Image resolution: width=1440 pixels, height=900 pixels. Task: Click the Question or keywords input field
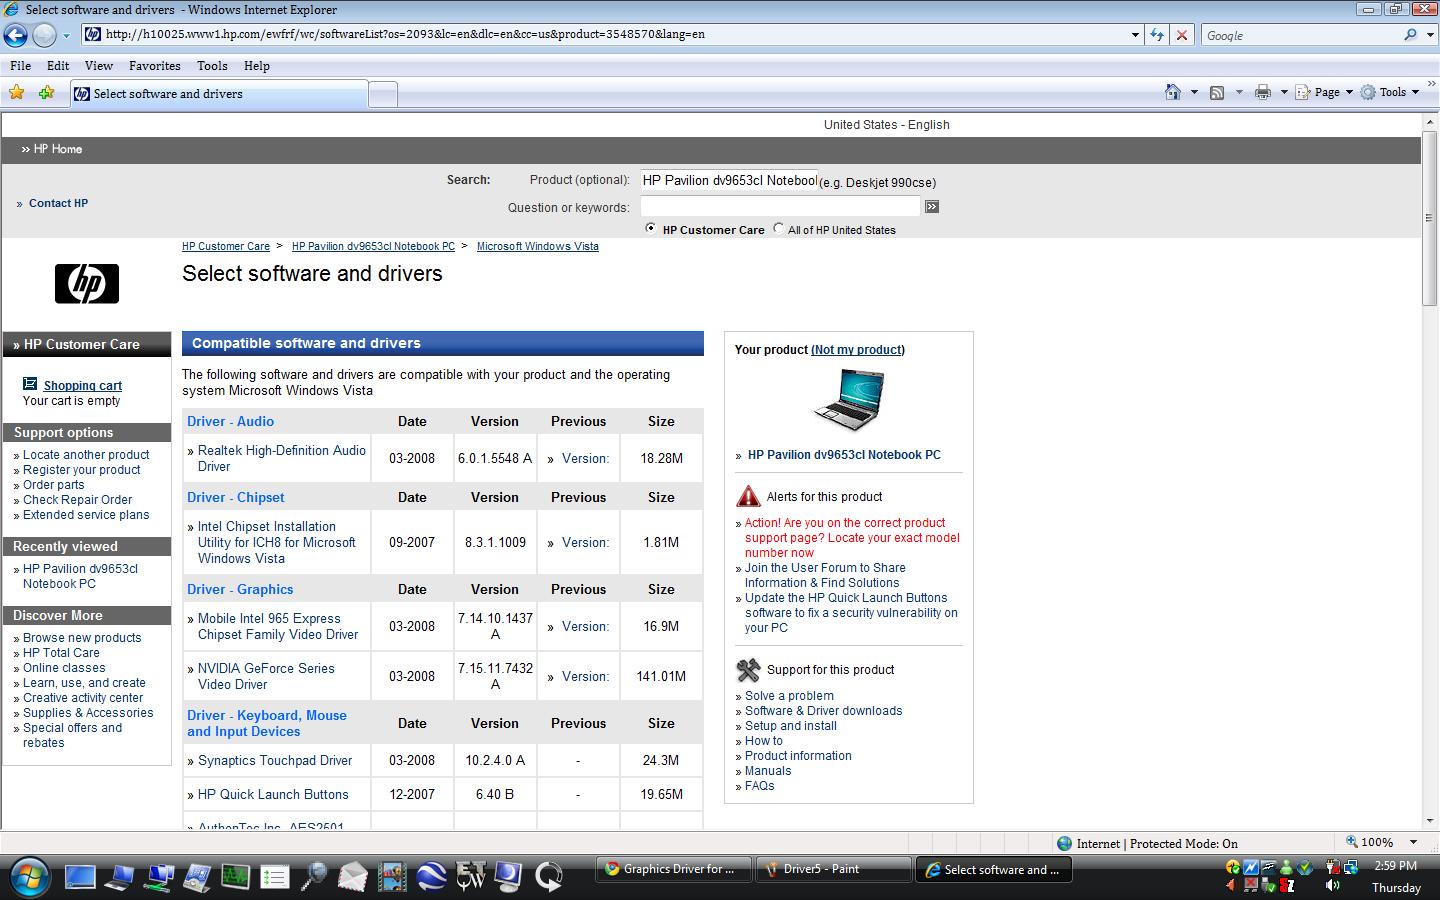tap(780, 206)
